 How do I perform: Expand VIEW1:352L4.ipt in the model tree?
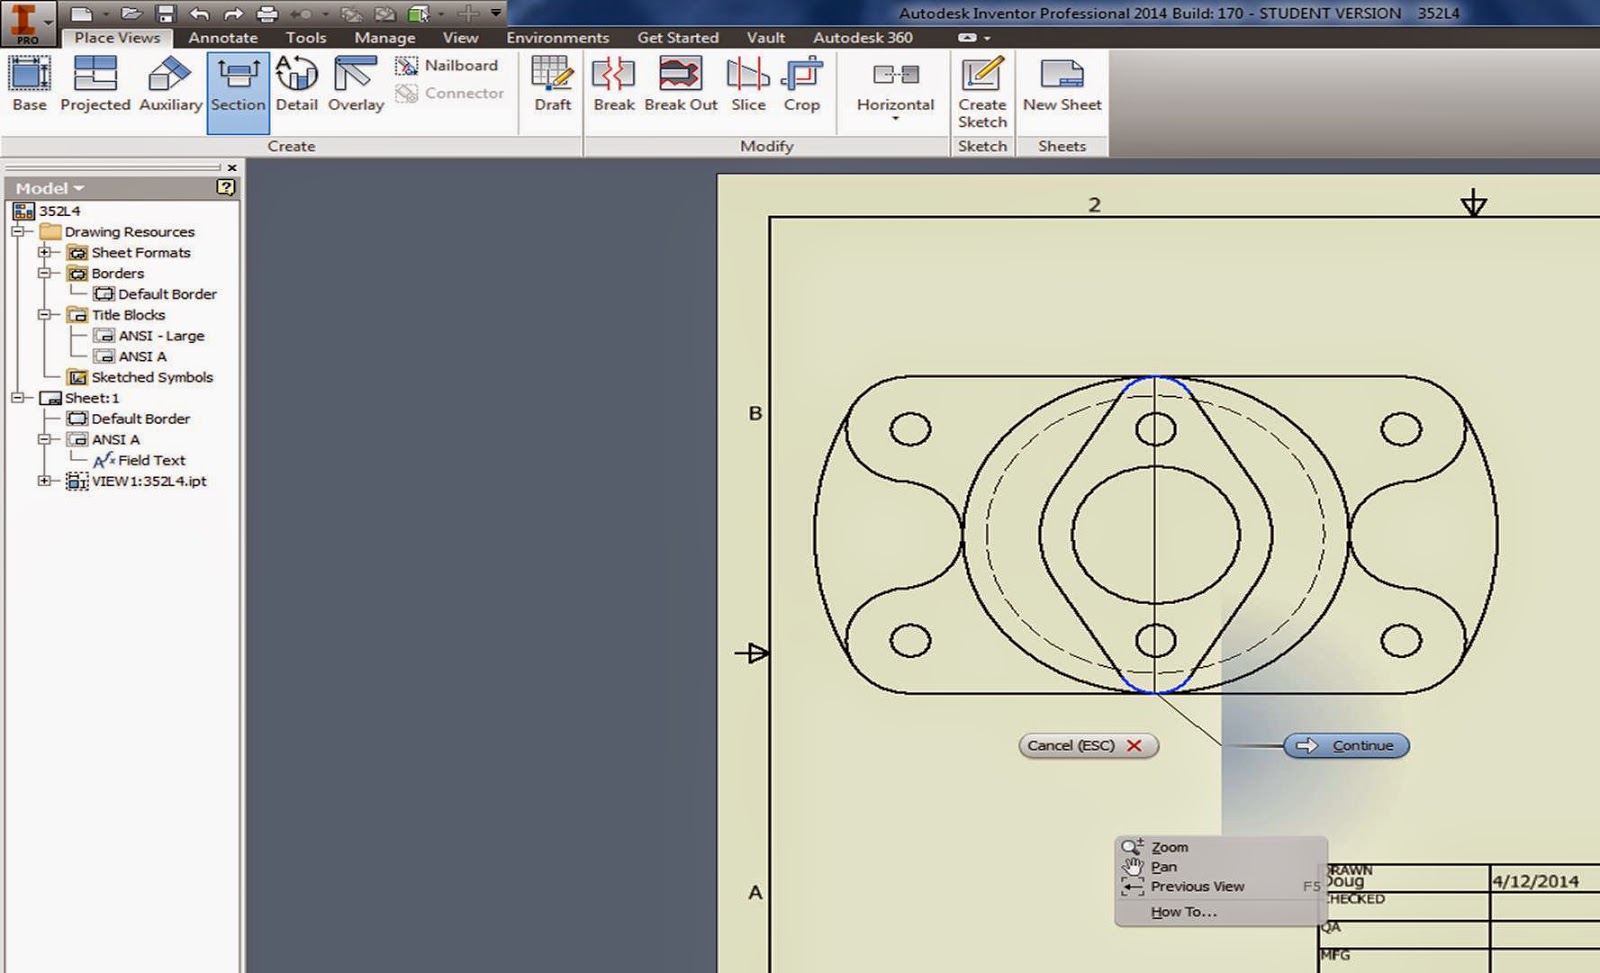[42, 481]
